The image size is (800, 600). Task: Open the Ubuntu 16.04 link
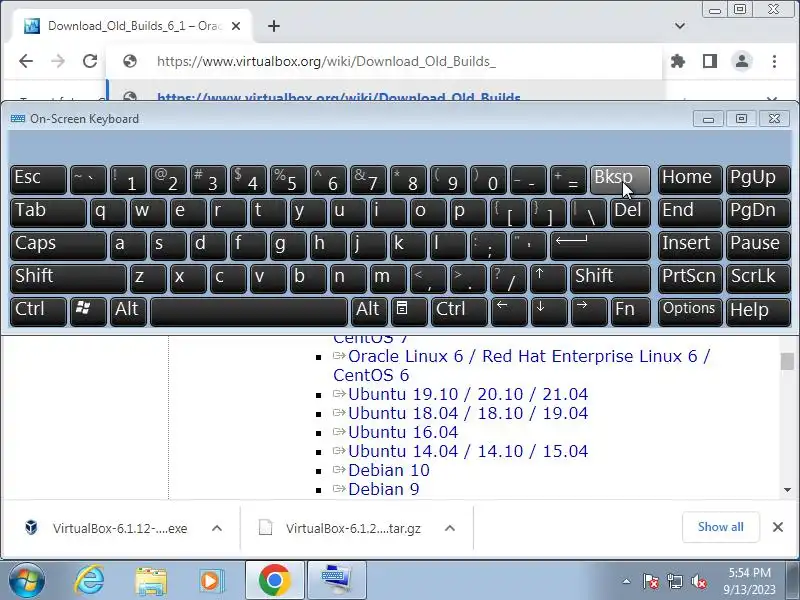403,432
